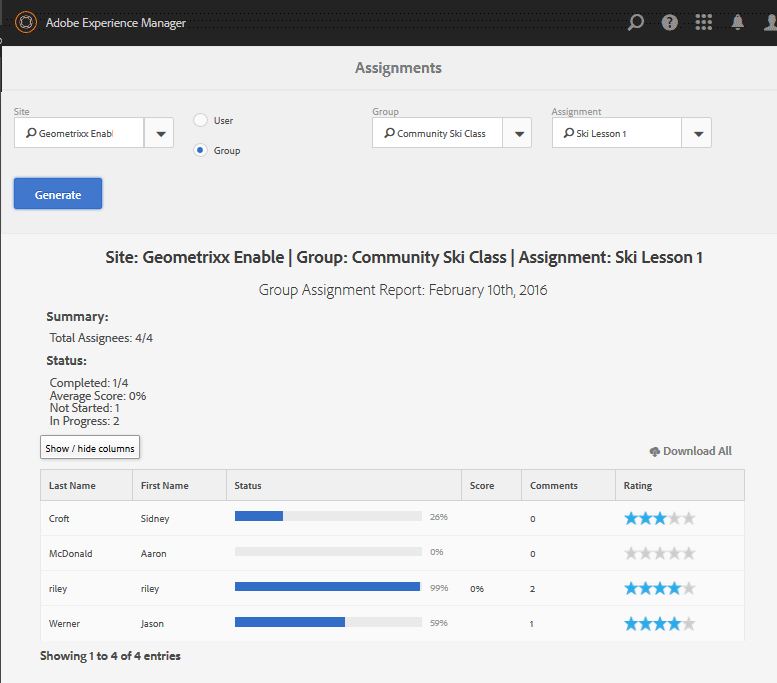Open search using the magnifier icon
777x683 pixels.
635,22
